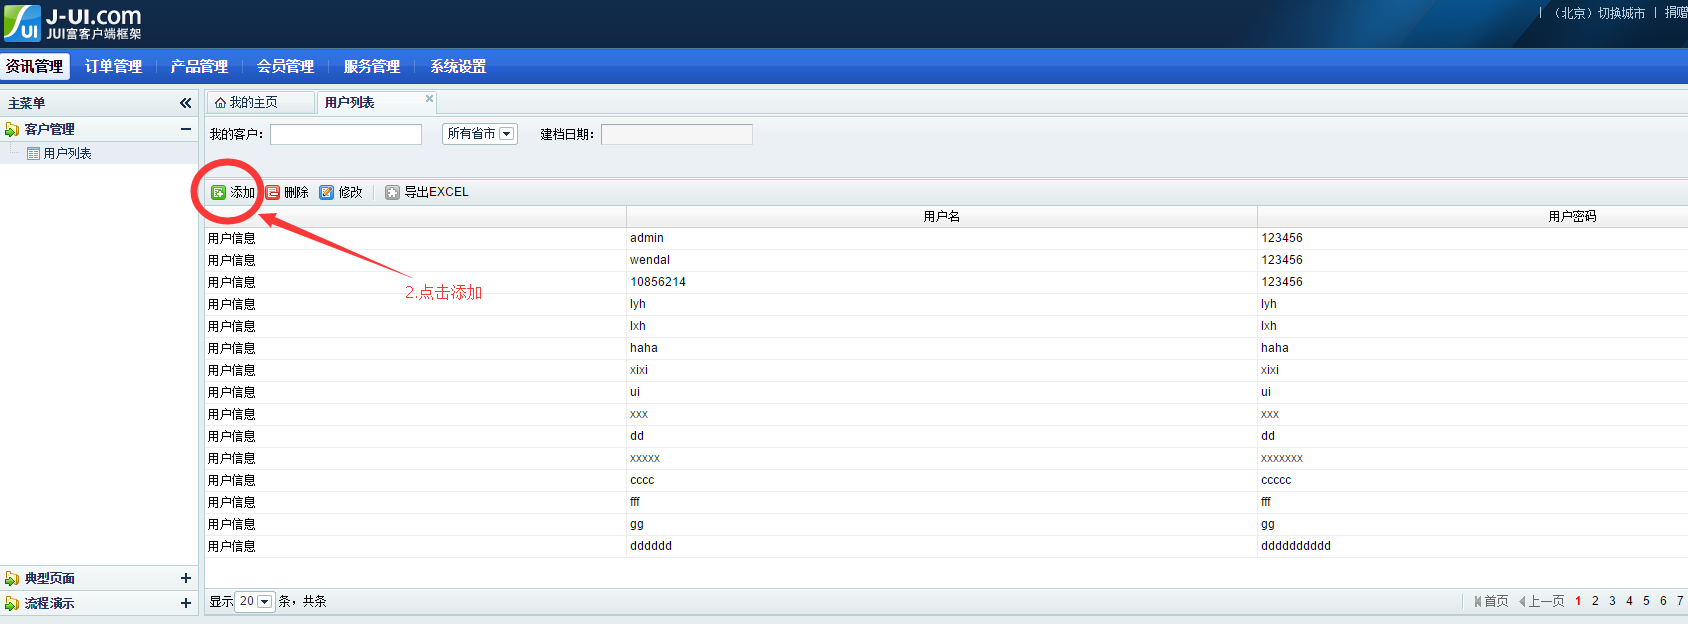The width and height of the screenshot is (1688, 624).
Task: Go to page 5 in pagination
Action: (x=1646, y=601)
